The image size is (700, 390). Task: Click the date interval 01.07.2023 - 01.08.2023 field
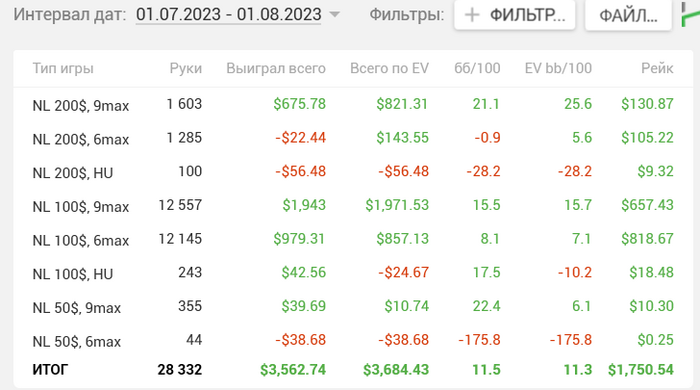pyautogui.click(x=229, y=14)
